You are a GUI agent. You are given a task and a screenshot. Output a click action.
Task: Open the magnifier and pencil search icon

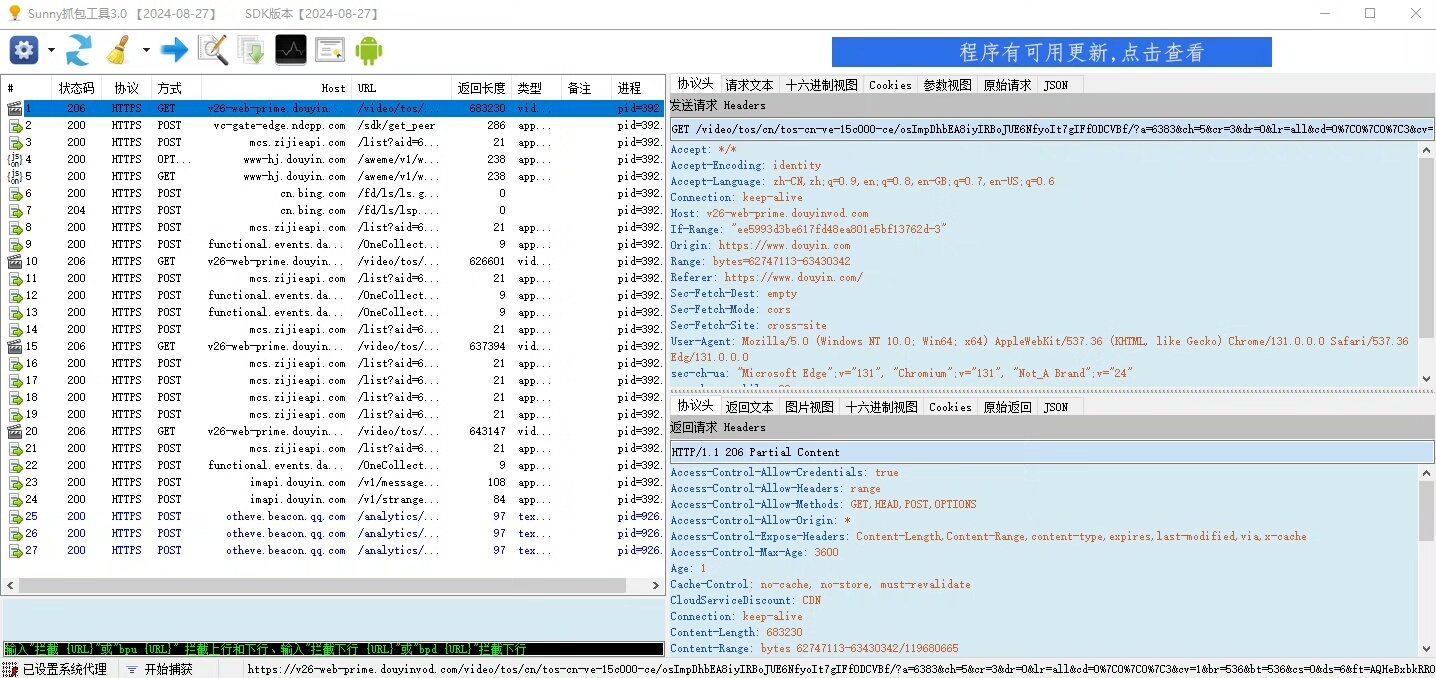(212, 50)
